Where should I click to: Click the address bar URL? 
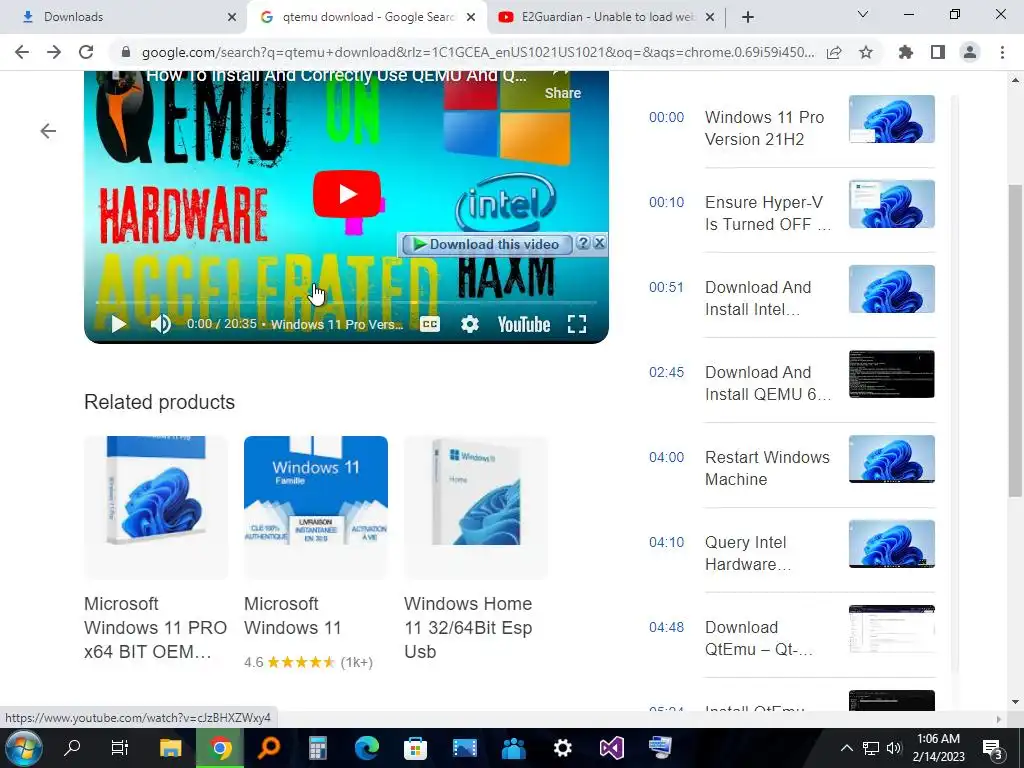tap(478, 52)
